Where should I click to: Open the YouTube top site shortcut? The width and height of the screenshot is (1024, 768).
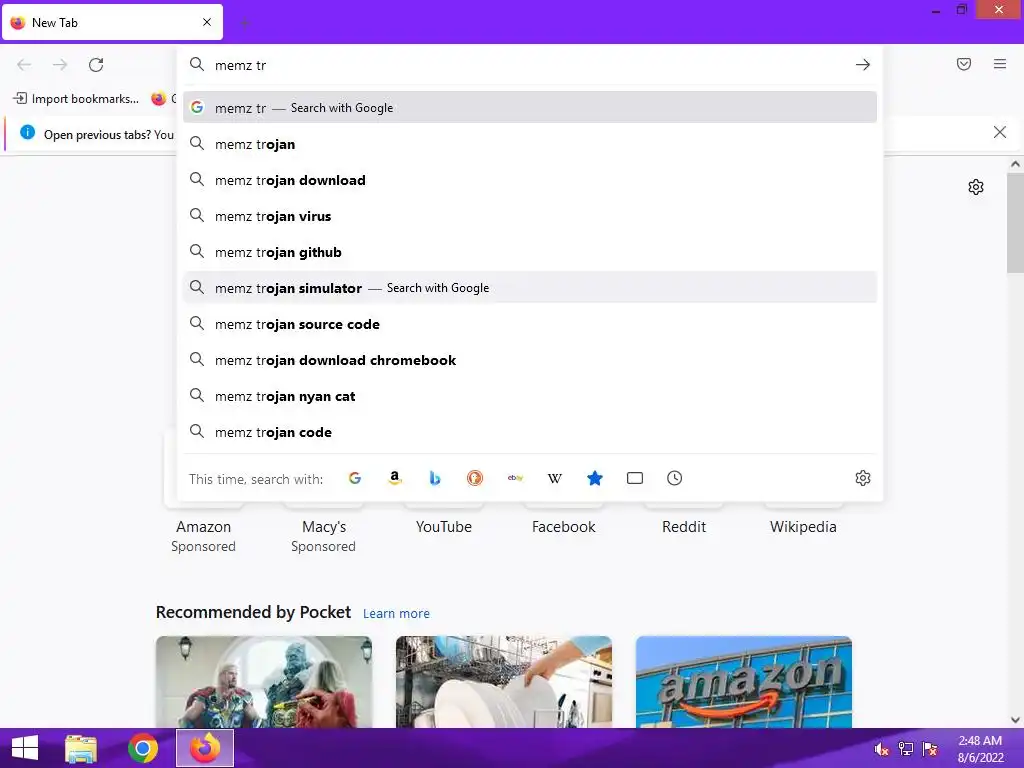pos(443,526)
